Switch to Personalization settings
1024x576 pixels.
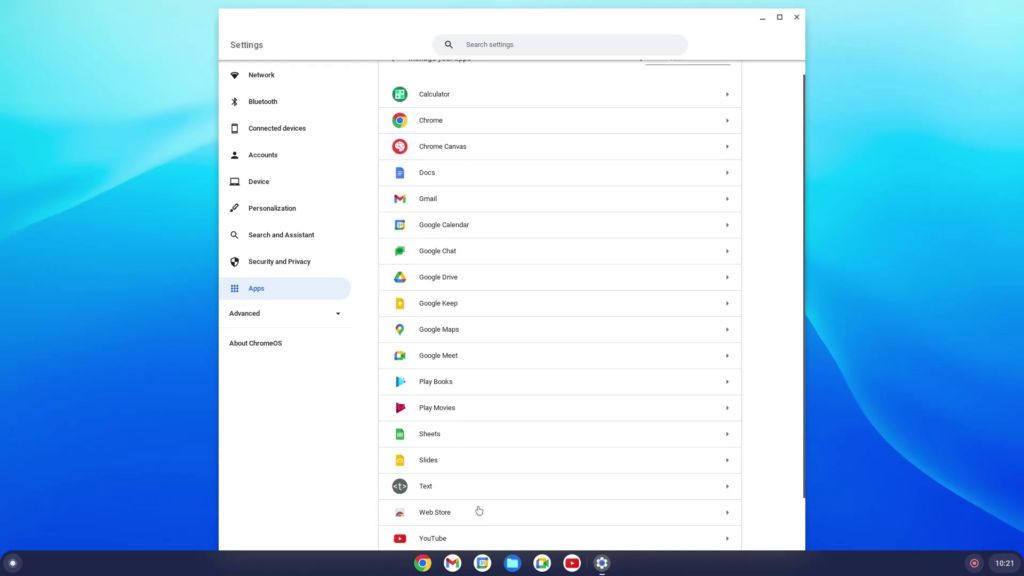285,208
